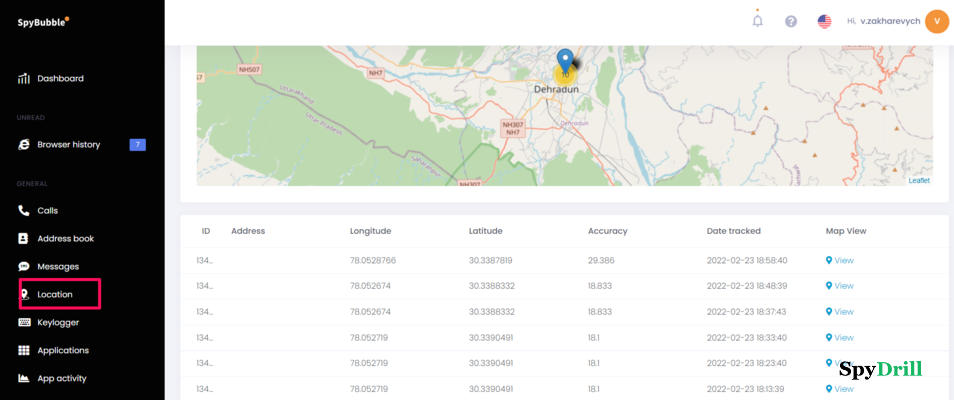Click the App activity chart icon
Screen dimensions: 954x400
coord(24,378)
